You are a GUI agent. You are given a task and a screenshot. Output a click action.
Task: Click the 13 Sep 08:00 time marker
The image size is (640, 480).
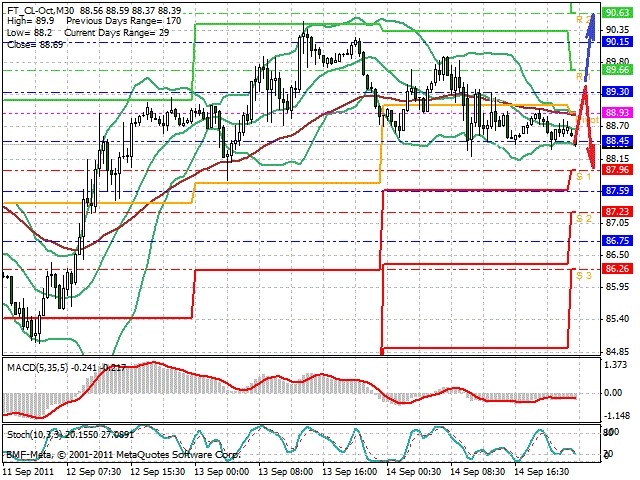click(x=286, y=472)
